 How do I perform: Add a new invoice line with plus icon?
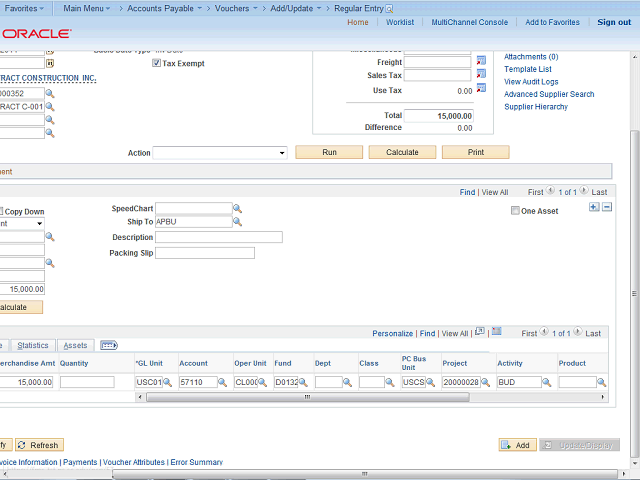(594, 207)
